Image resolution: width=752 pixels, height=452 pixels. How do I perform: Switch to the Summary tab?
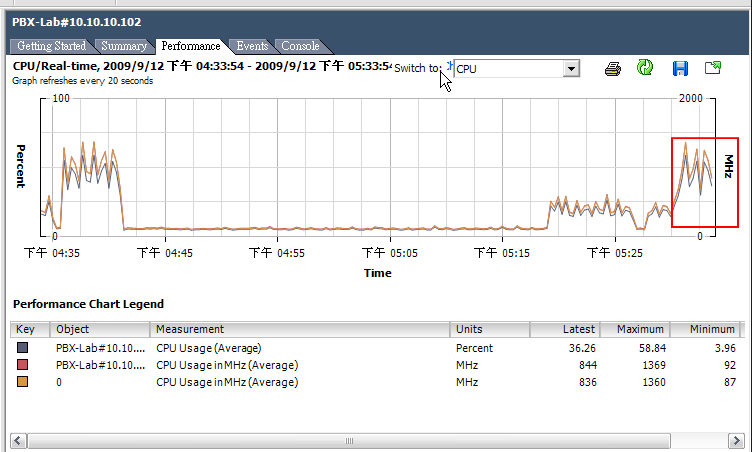click(x=124, y=46)
